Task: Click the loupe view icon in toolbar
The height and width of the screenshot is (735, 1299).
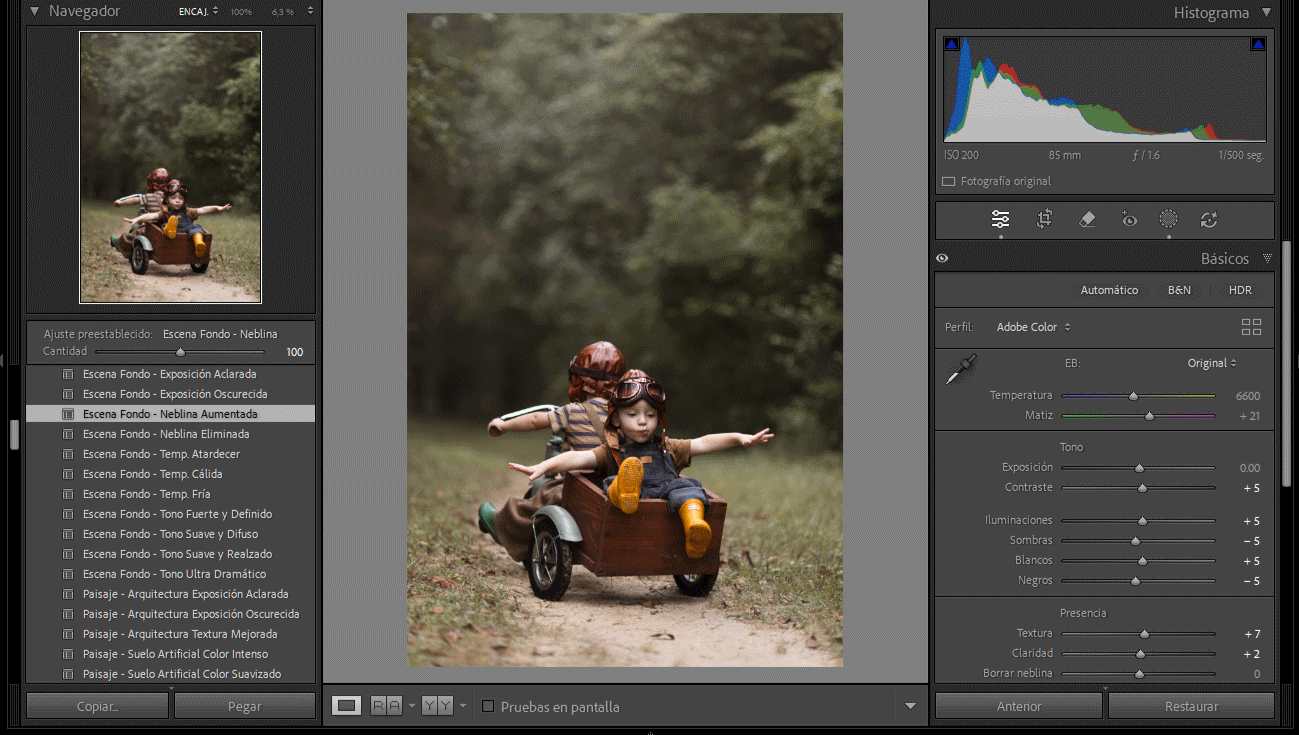Action: point(346,706)
